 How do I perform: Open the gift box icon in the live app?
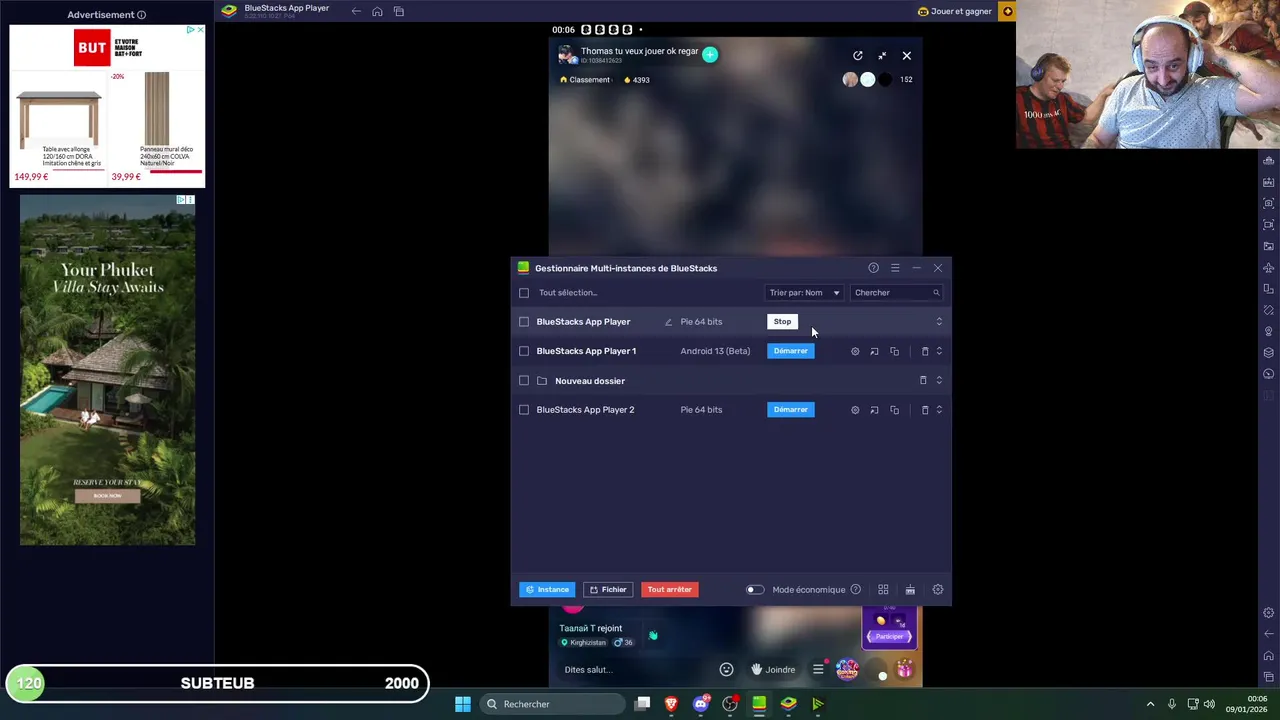(904, 669)
